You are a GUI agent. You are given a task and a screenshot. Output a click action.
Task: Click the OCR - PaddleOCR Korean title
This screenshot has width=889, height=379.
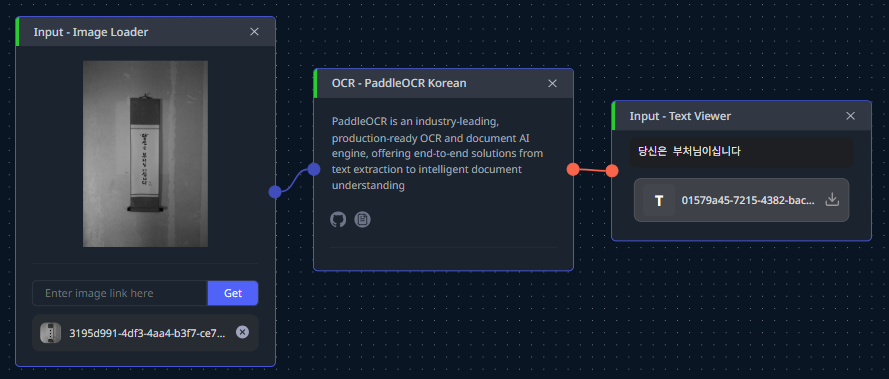[x=399, y=83]
